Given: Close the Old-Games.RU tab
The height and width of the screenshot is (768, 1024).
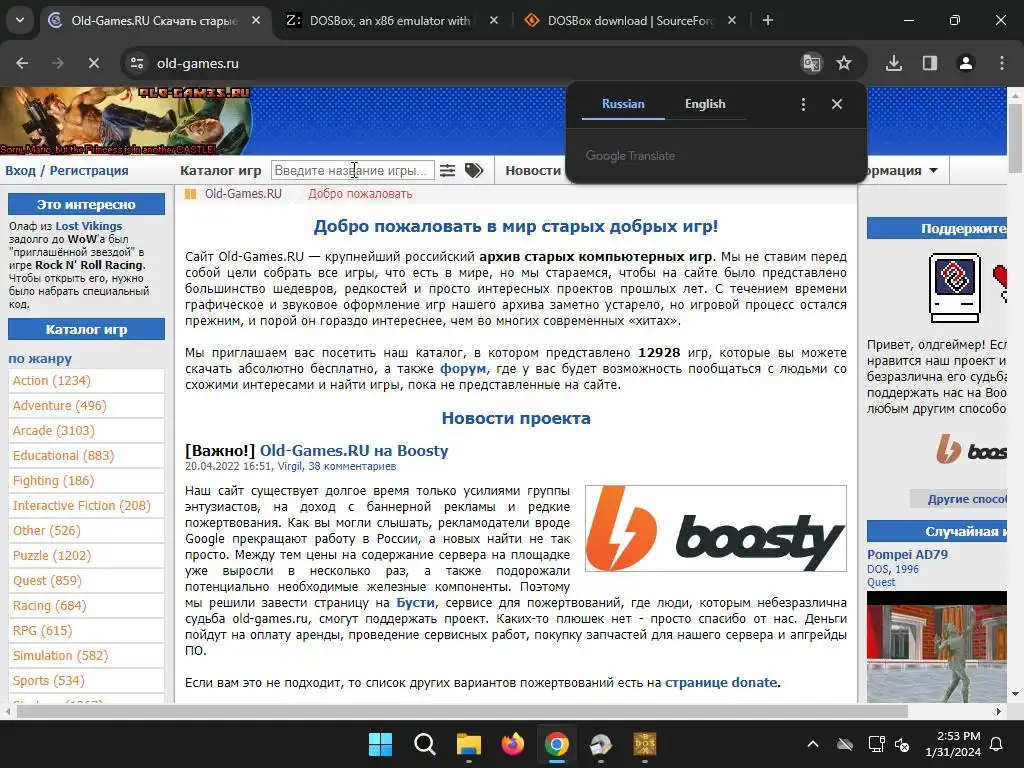Looking at the screenshot, I should click(x=256, y=20).
